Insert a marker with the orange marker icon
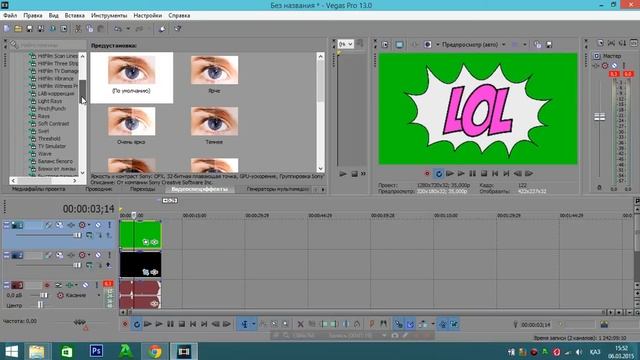 pyautogui.click(x=372, y=324)
